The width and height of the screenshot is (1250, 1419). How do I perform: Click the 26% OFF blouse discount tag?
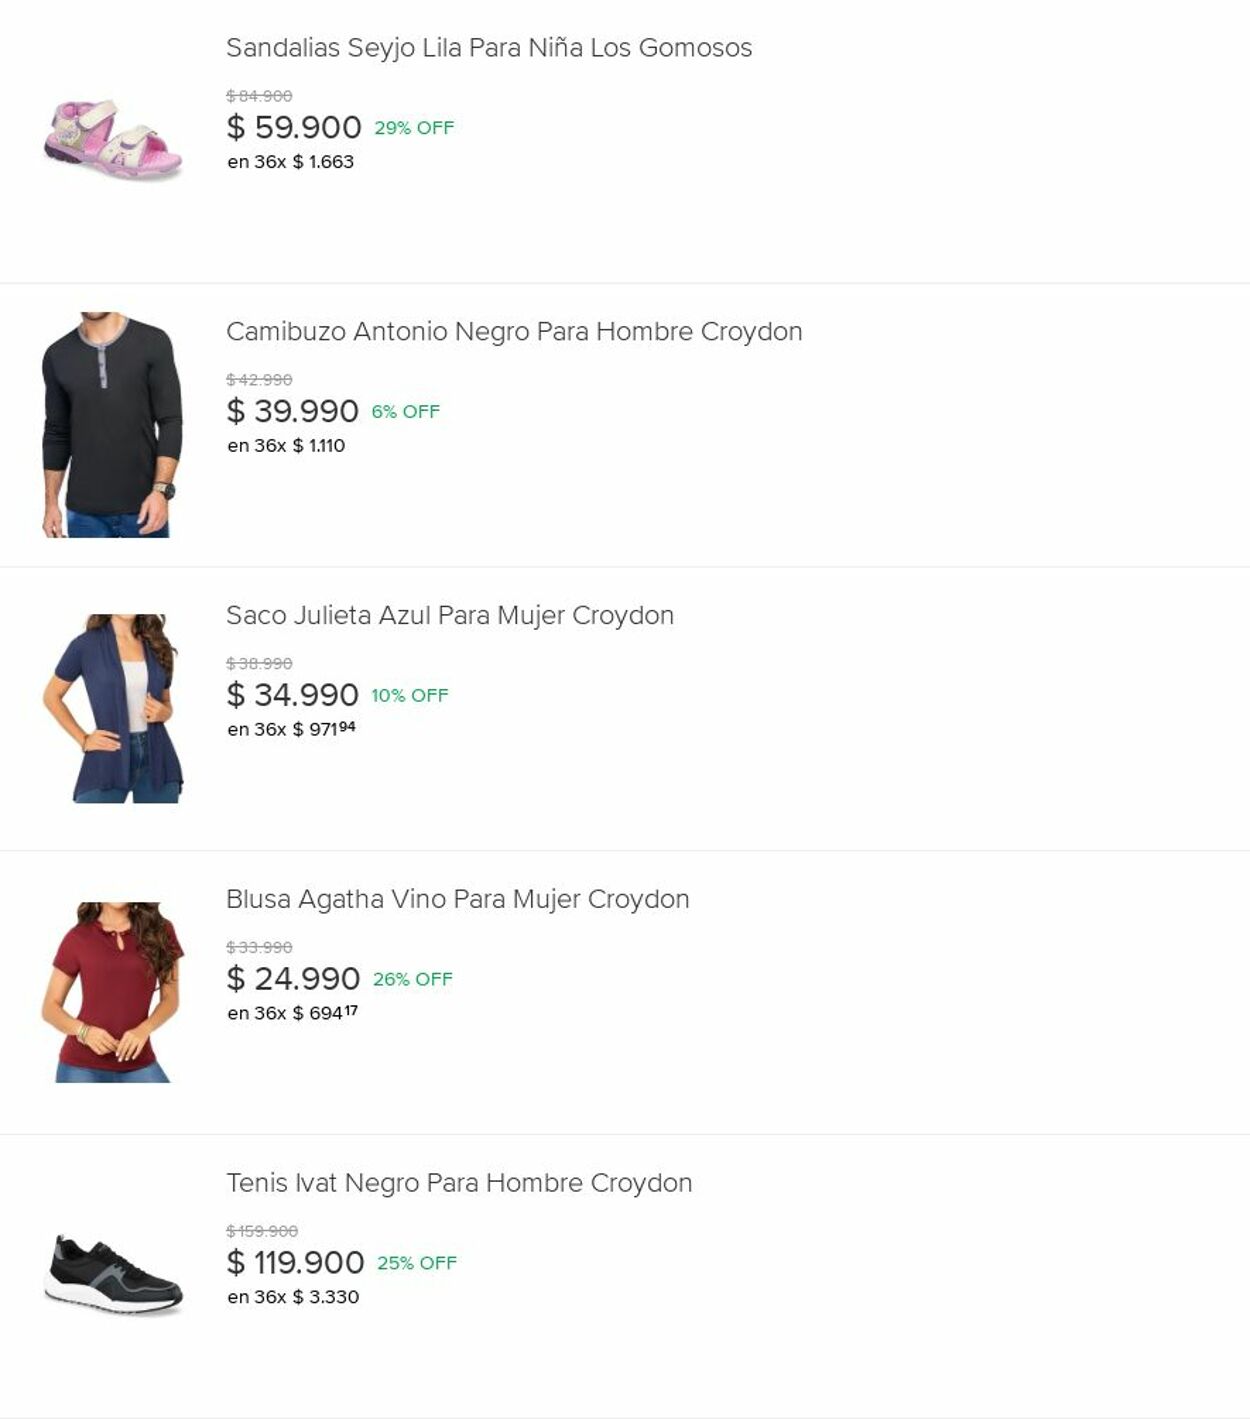(x=412, y=979)
